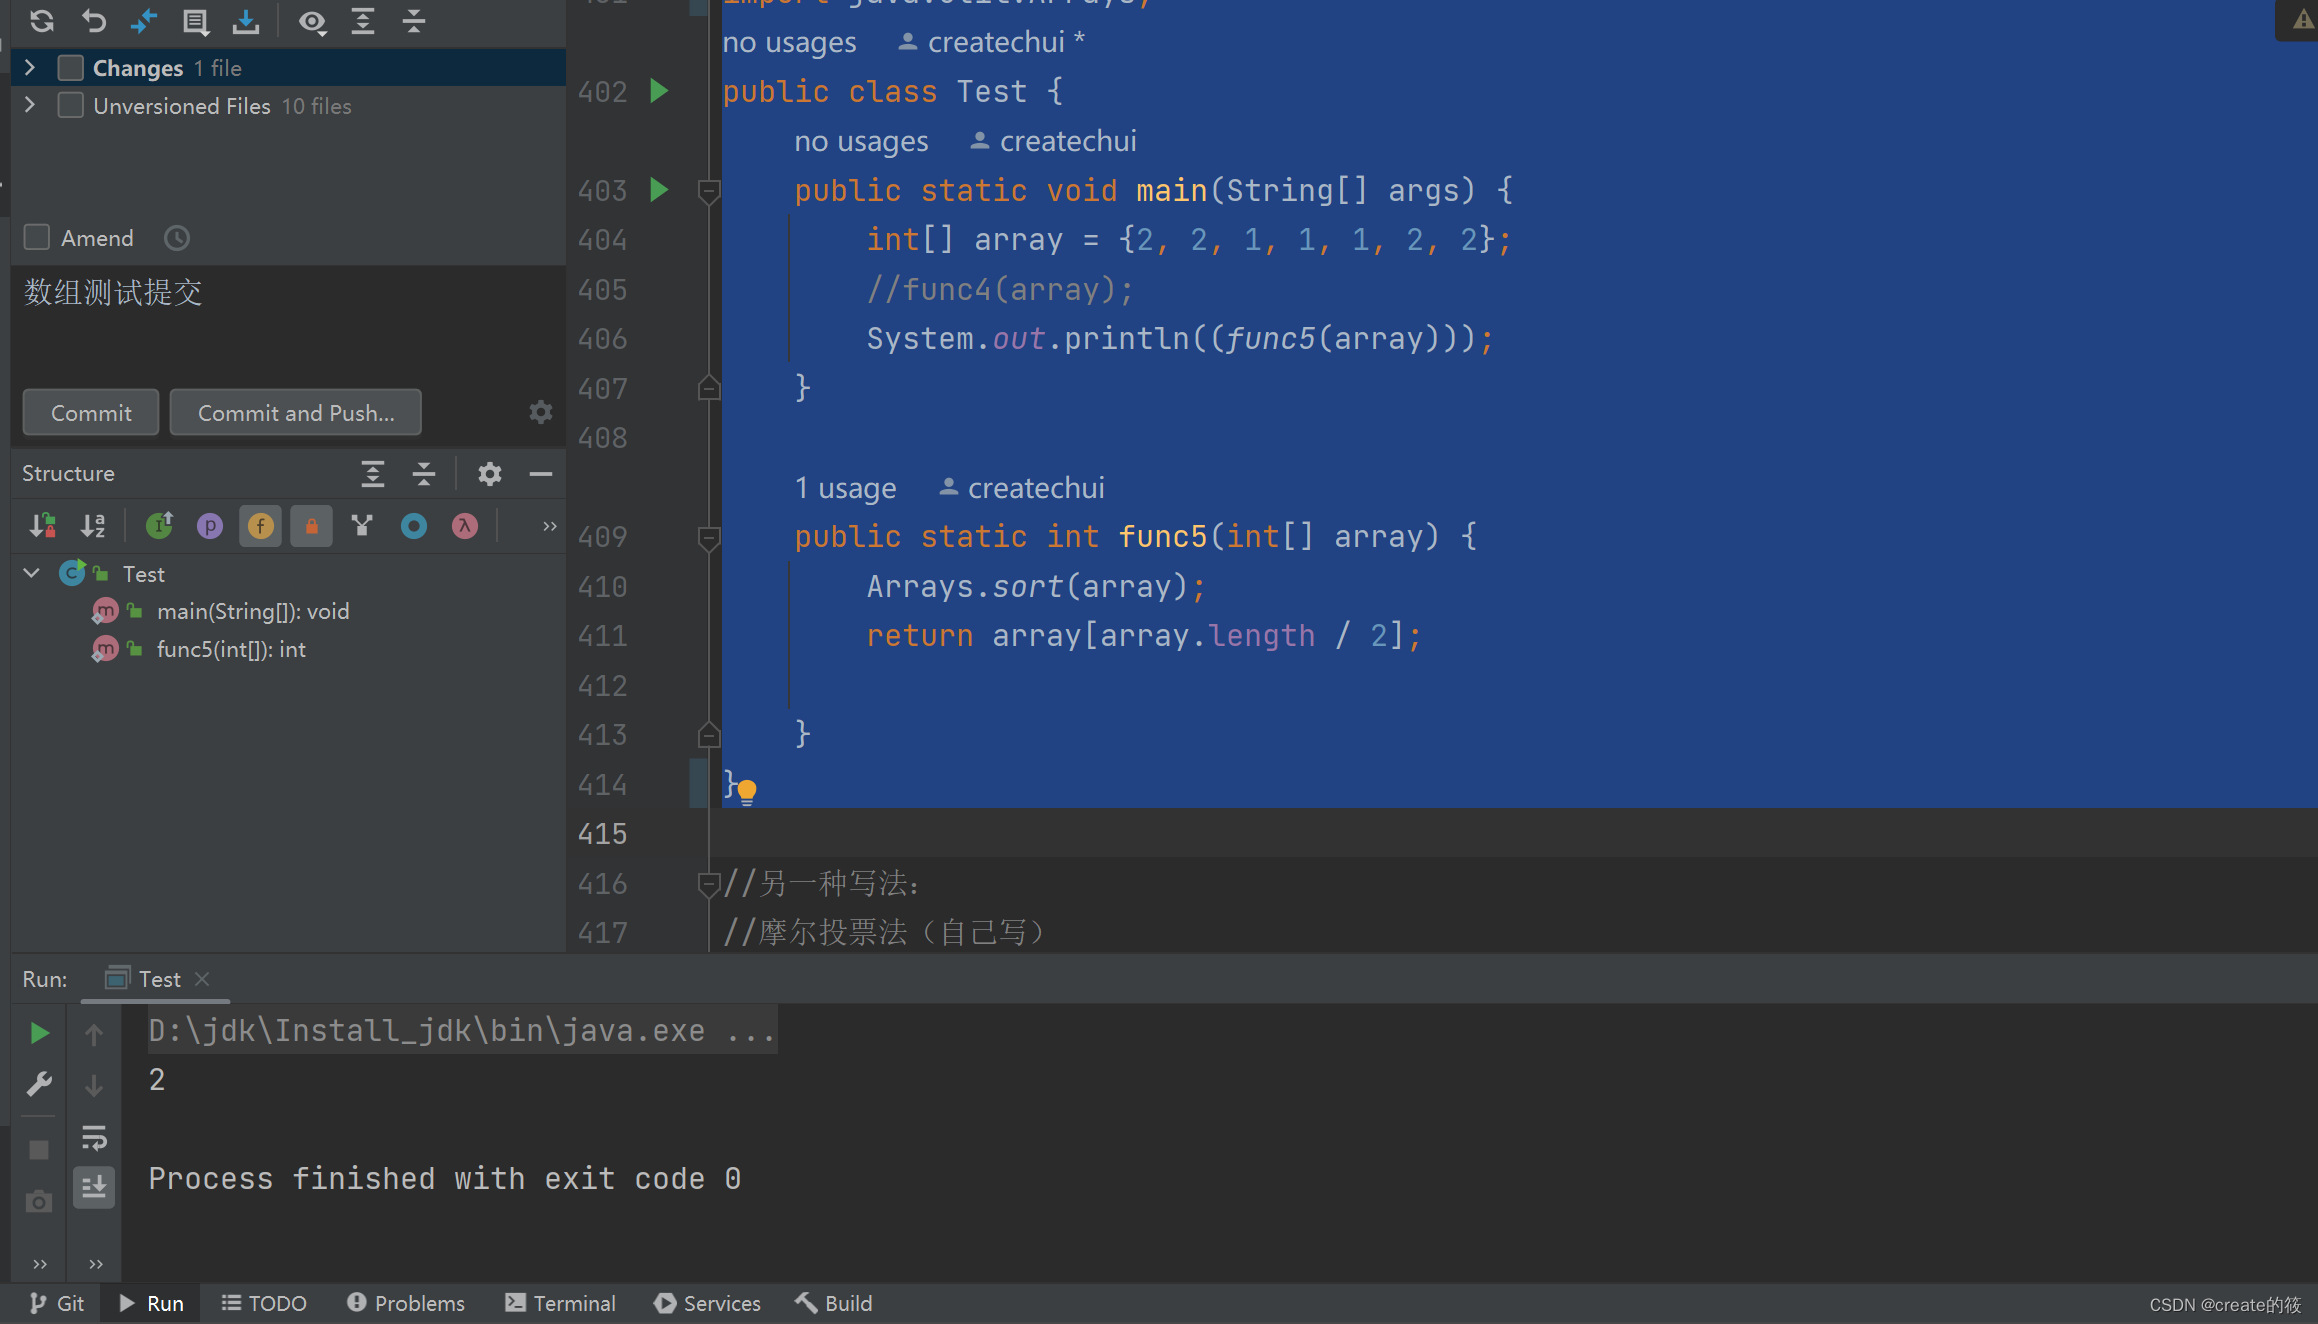Check the Changes checkbox
The height and width of the screenshot is (1324, 2318).
coord(70,68)
